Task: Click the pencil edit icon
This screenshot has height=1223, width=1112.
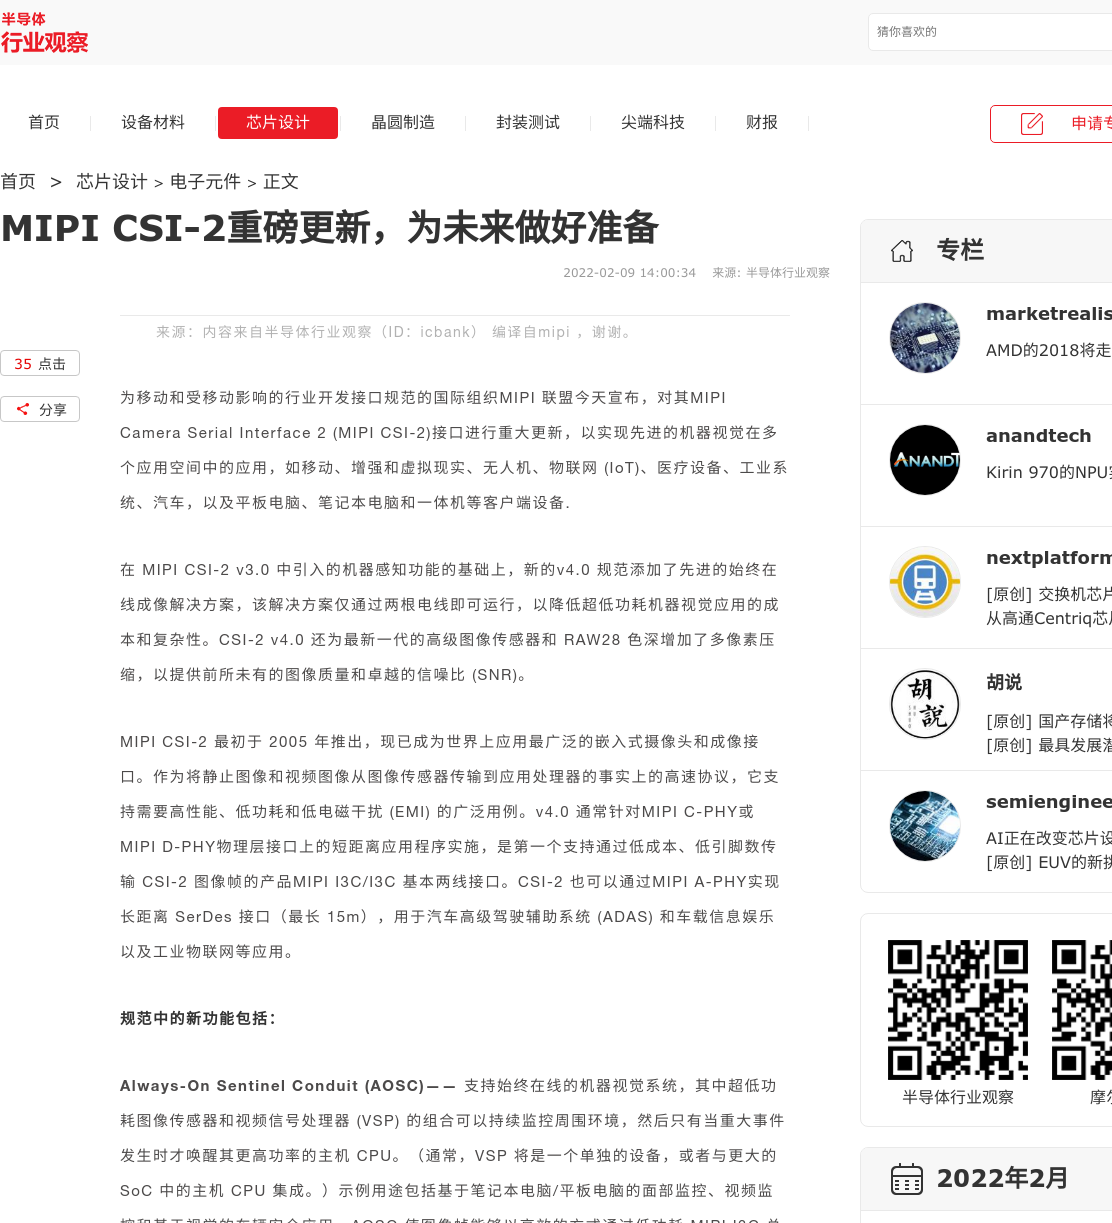Action: tap(1032, 123)
